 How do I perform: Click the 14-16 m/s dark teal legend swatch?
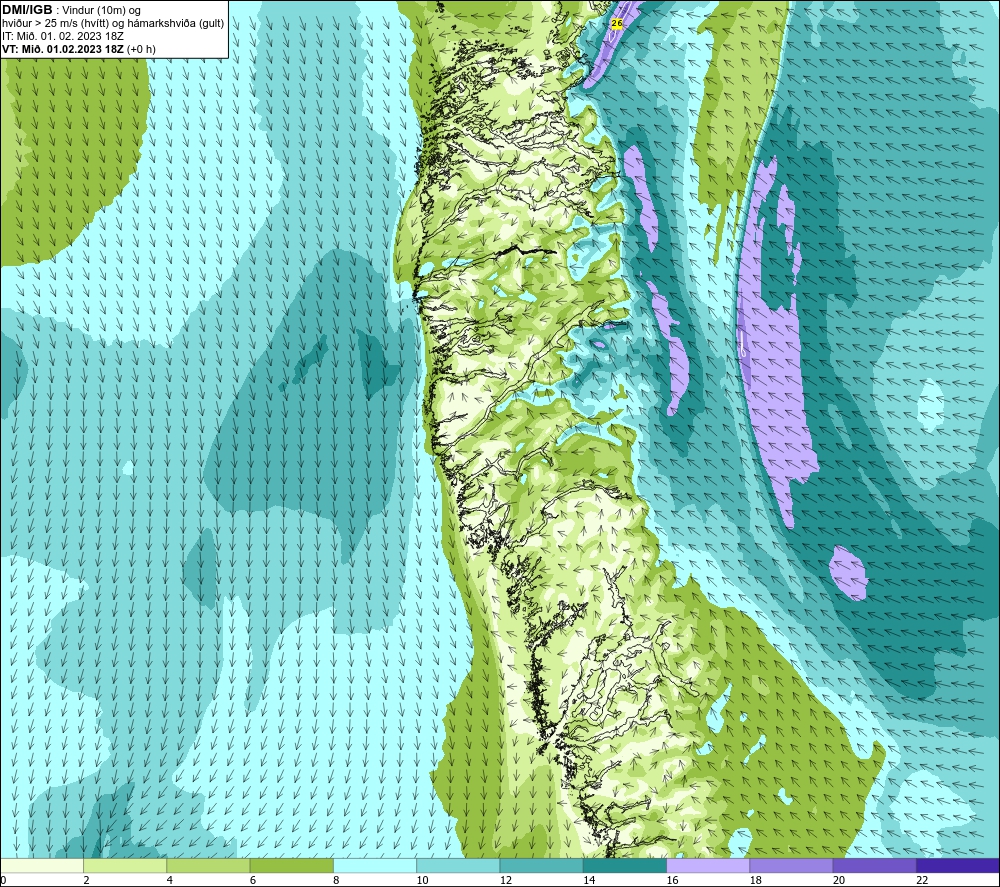(625, 865)
